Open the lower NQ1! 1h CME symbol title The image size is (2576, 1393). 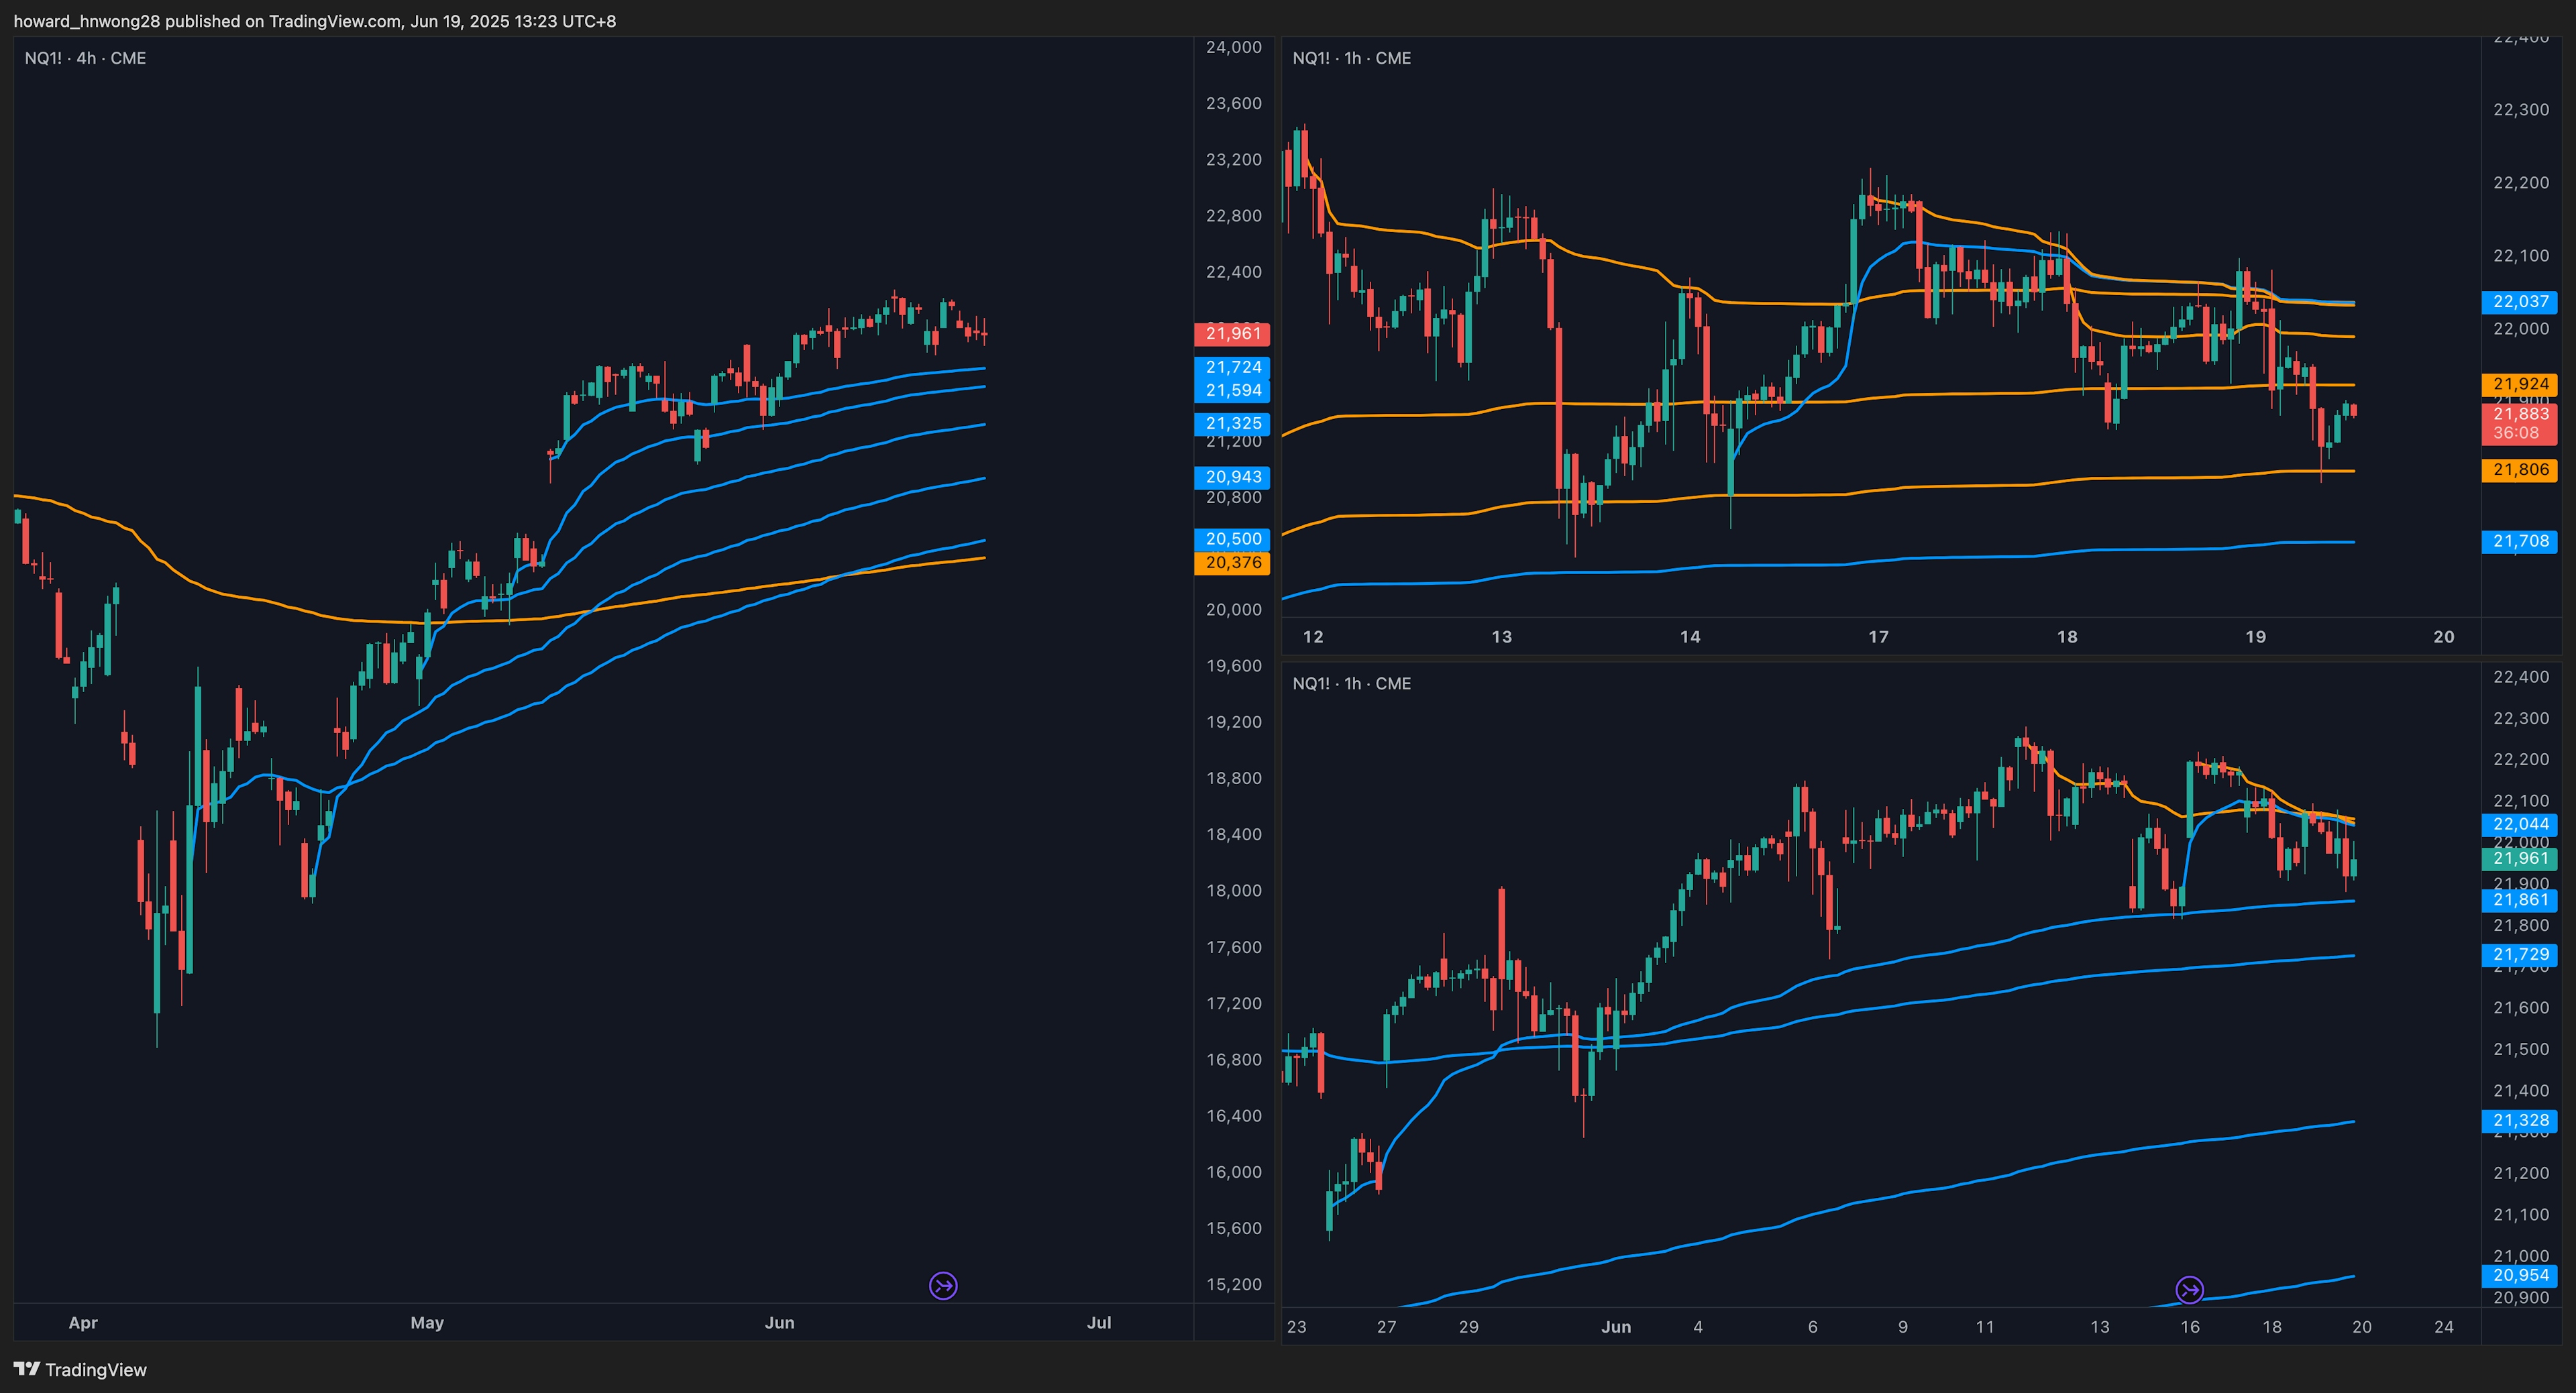point(1351,683)
